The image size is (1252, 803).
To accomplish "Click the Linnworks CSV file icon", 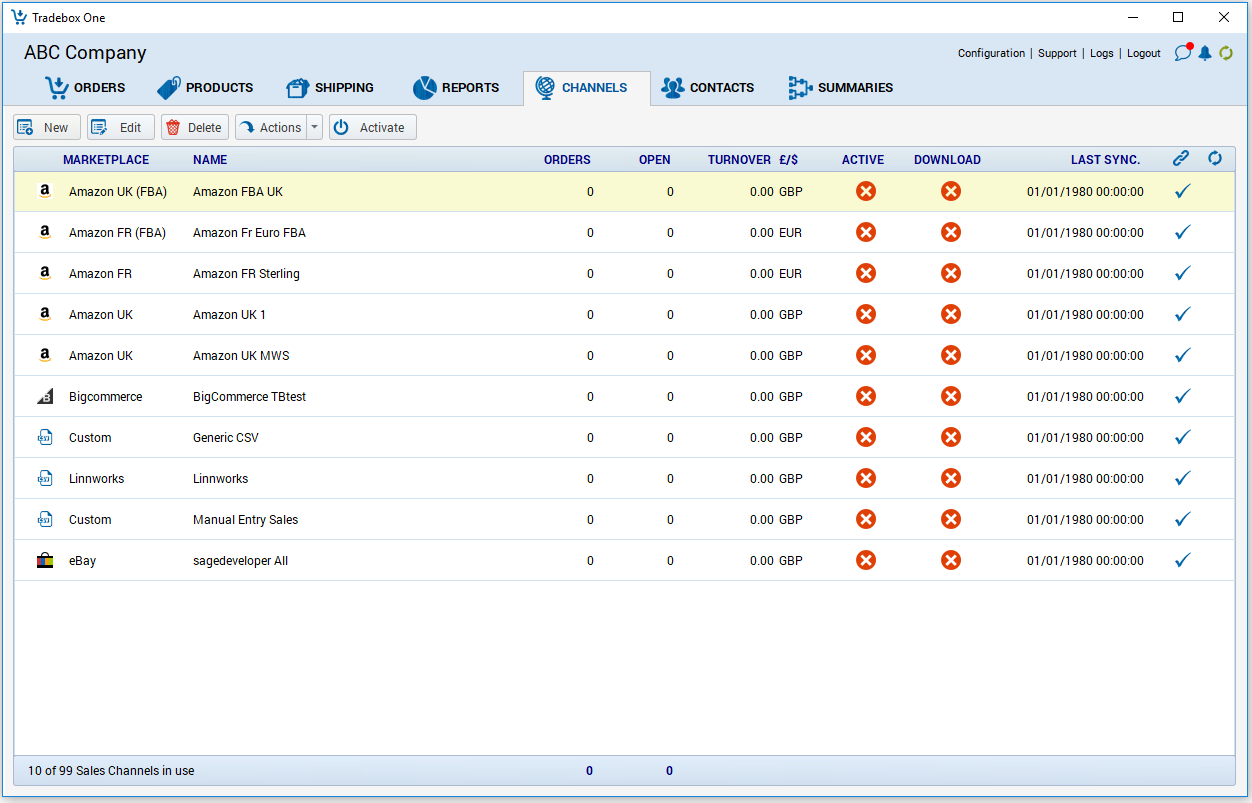I will click(44, 479).
